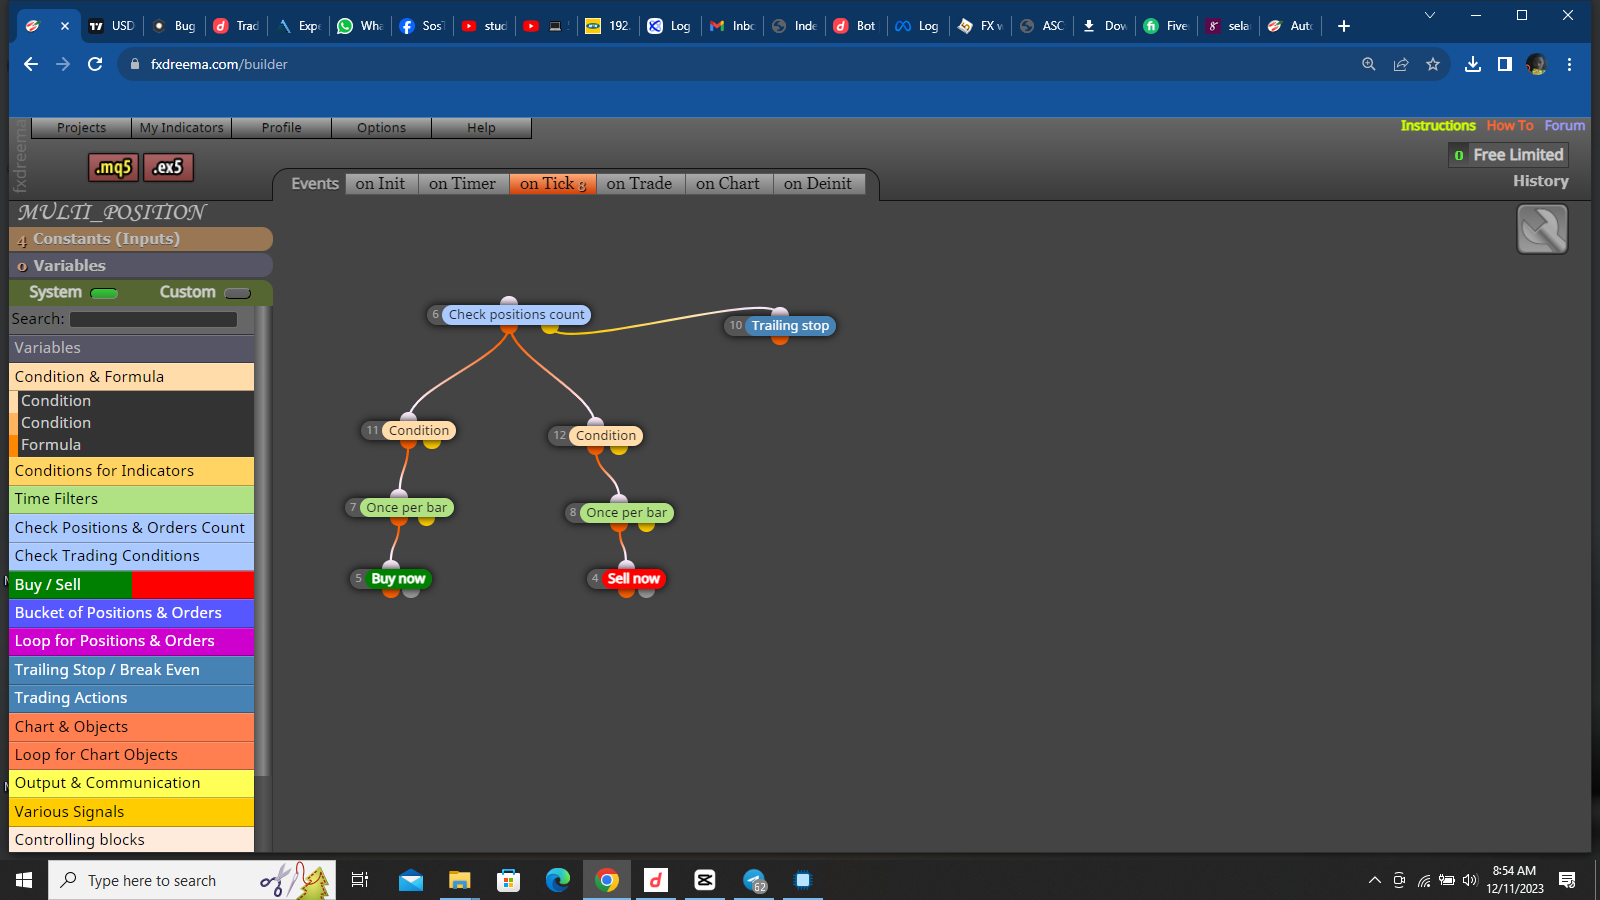Screen dimensions: 1600x900
Task: Open the Help menu
Action: click(x=481, y=128)
